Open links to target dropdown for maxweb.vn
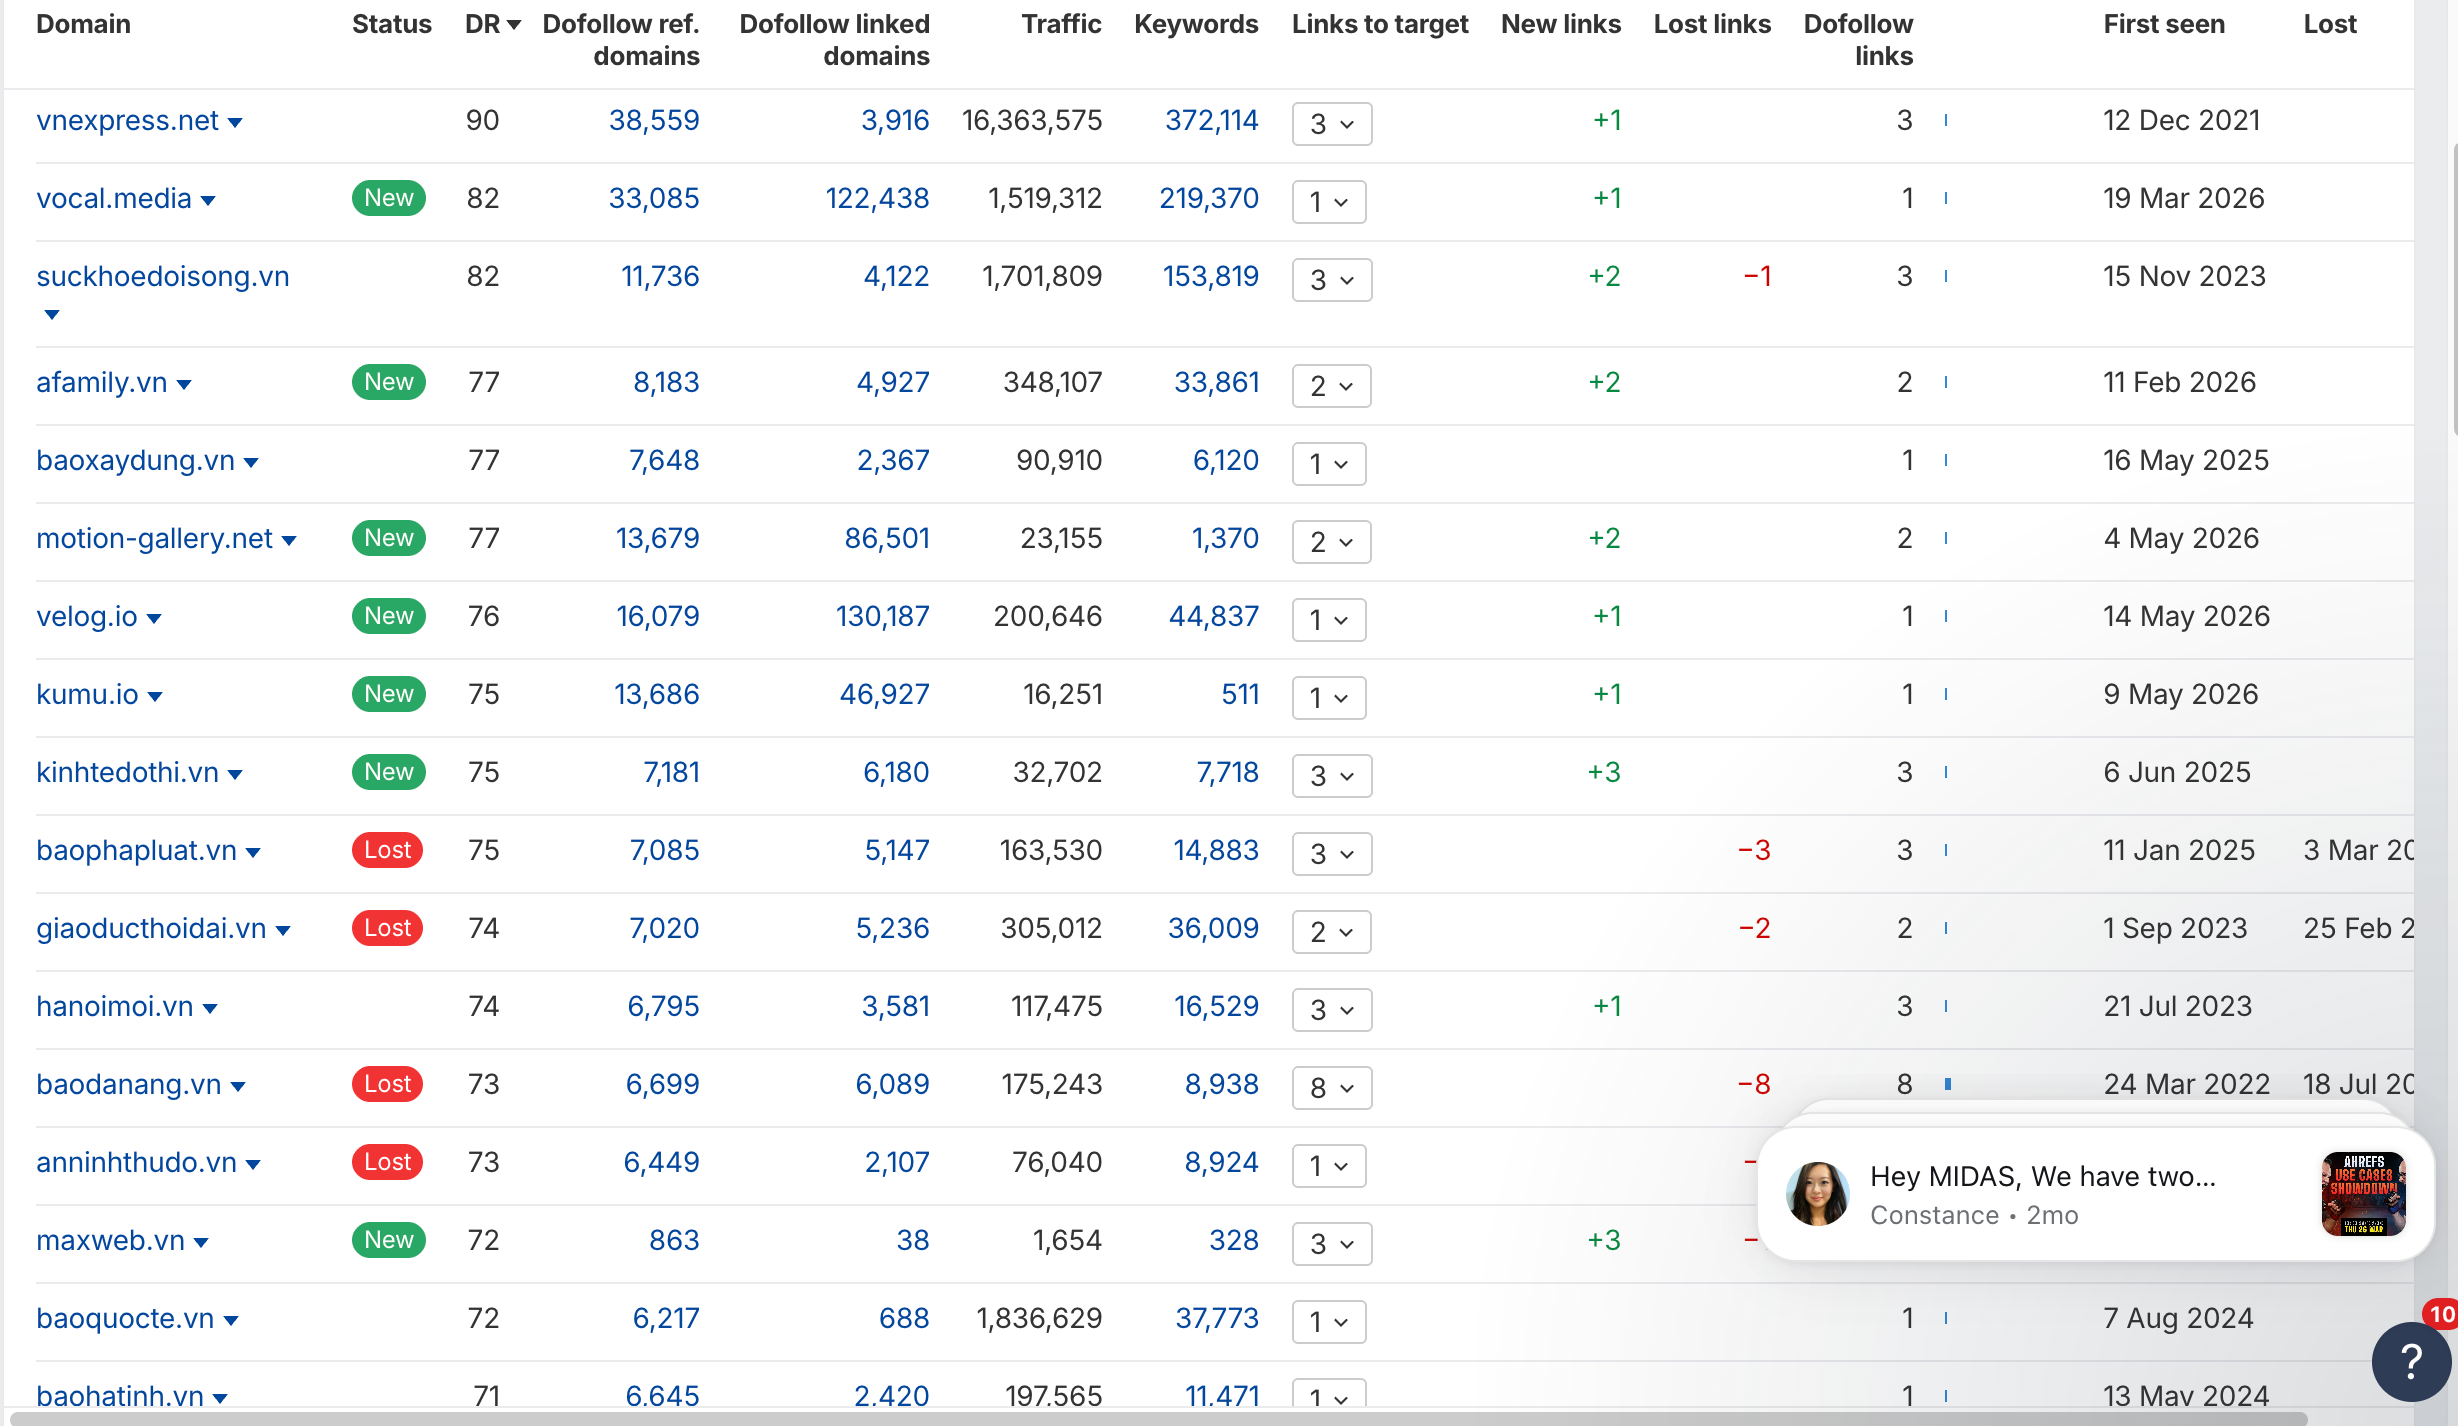Screen dimensions: 2458x1426 point(1332,1244)
